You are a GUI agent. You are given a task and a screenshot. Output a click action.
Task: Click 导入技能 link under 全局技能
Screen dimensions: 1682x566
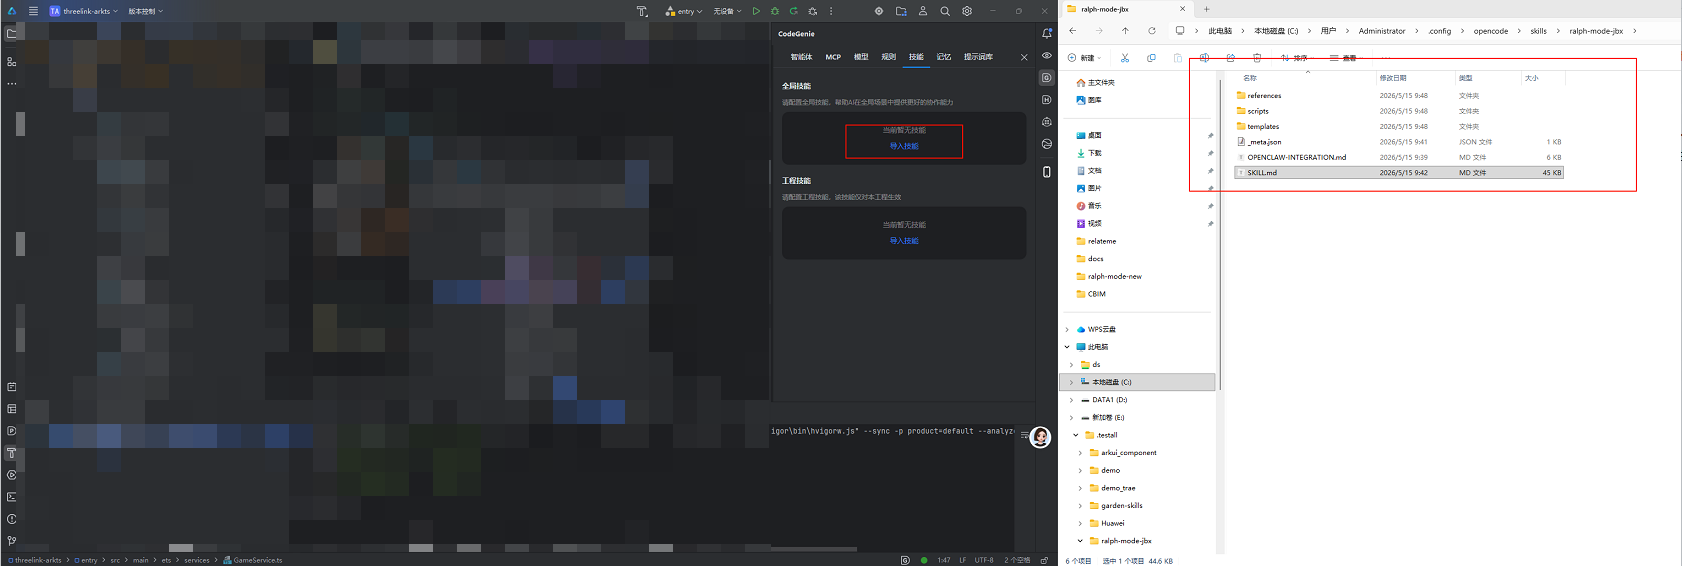pos(904,146)
